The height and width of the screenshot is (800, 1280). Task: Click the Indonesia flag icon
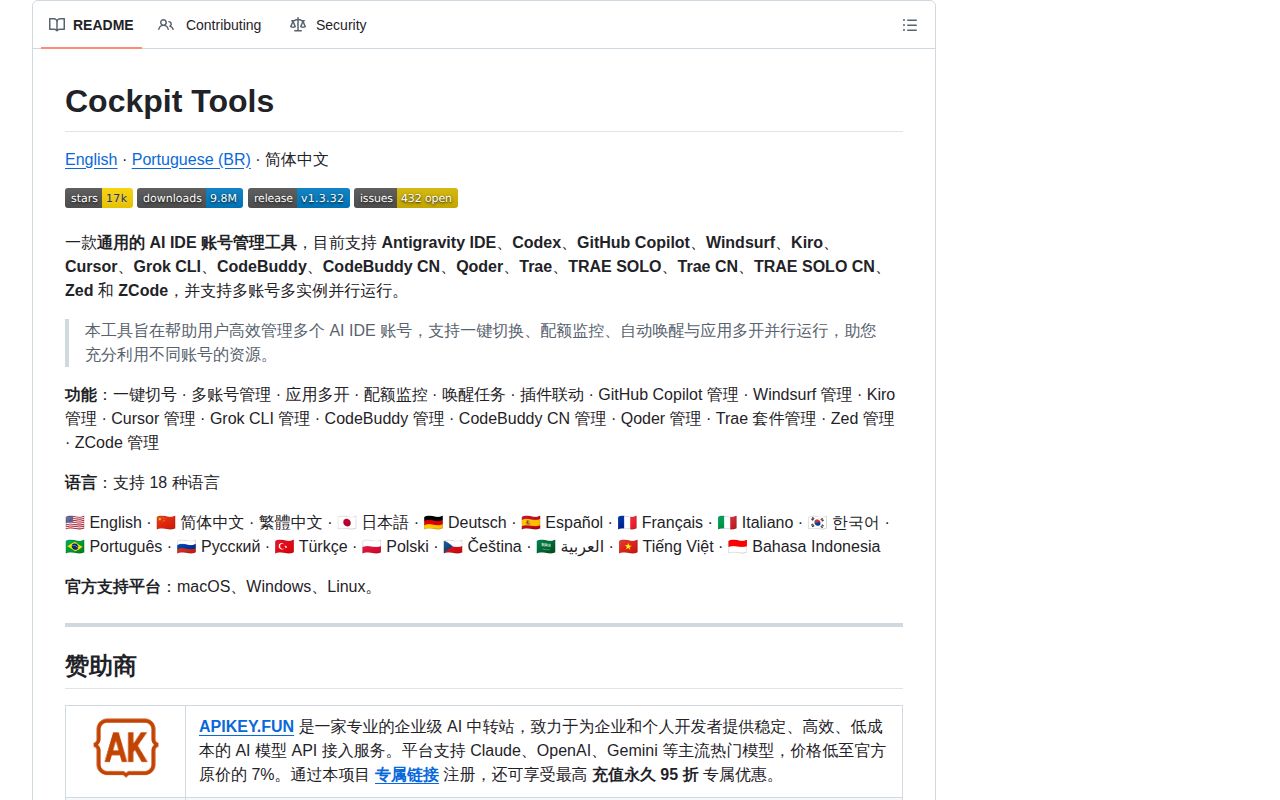click(737, 546)
